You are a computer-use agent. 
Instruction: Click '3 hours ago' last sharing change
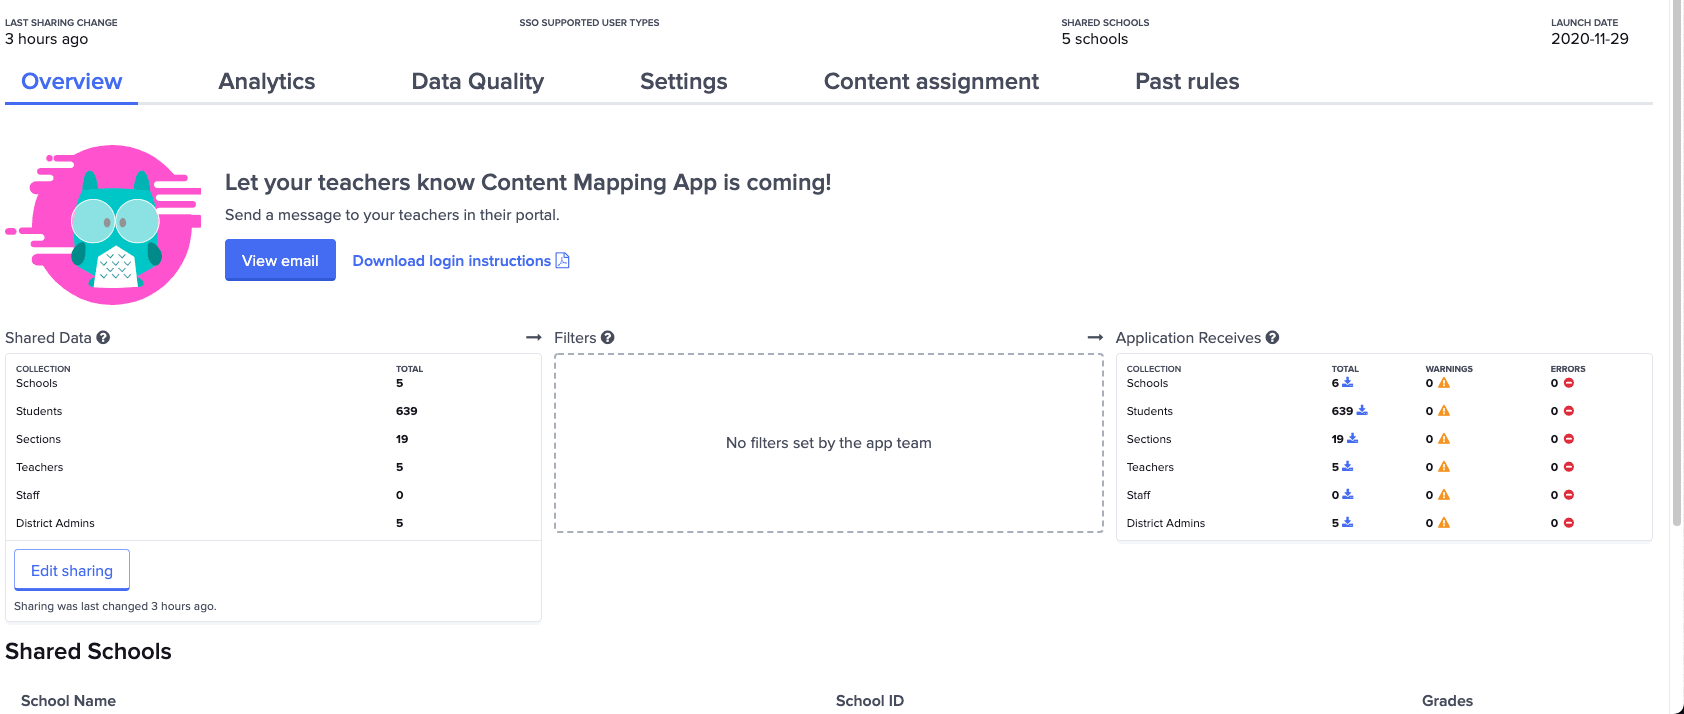(47, 39)
